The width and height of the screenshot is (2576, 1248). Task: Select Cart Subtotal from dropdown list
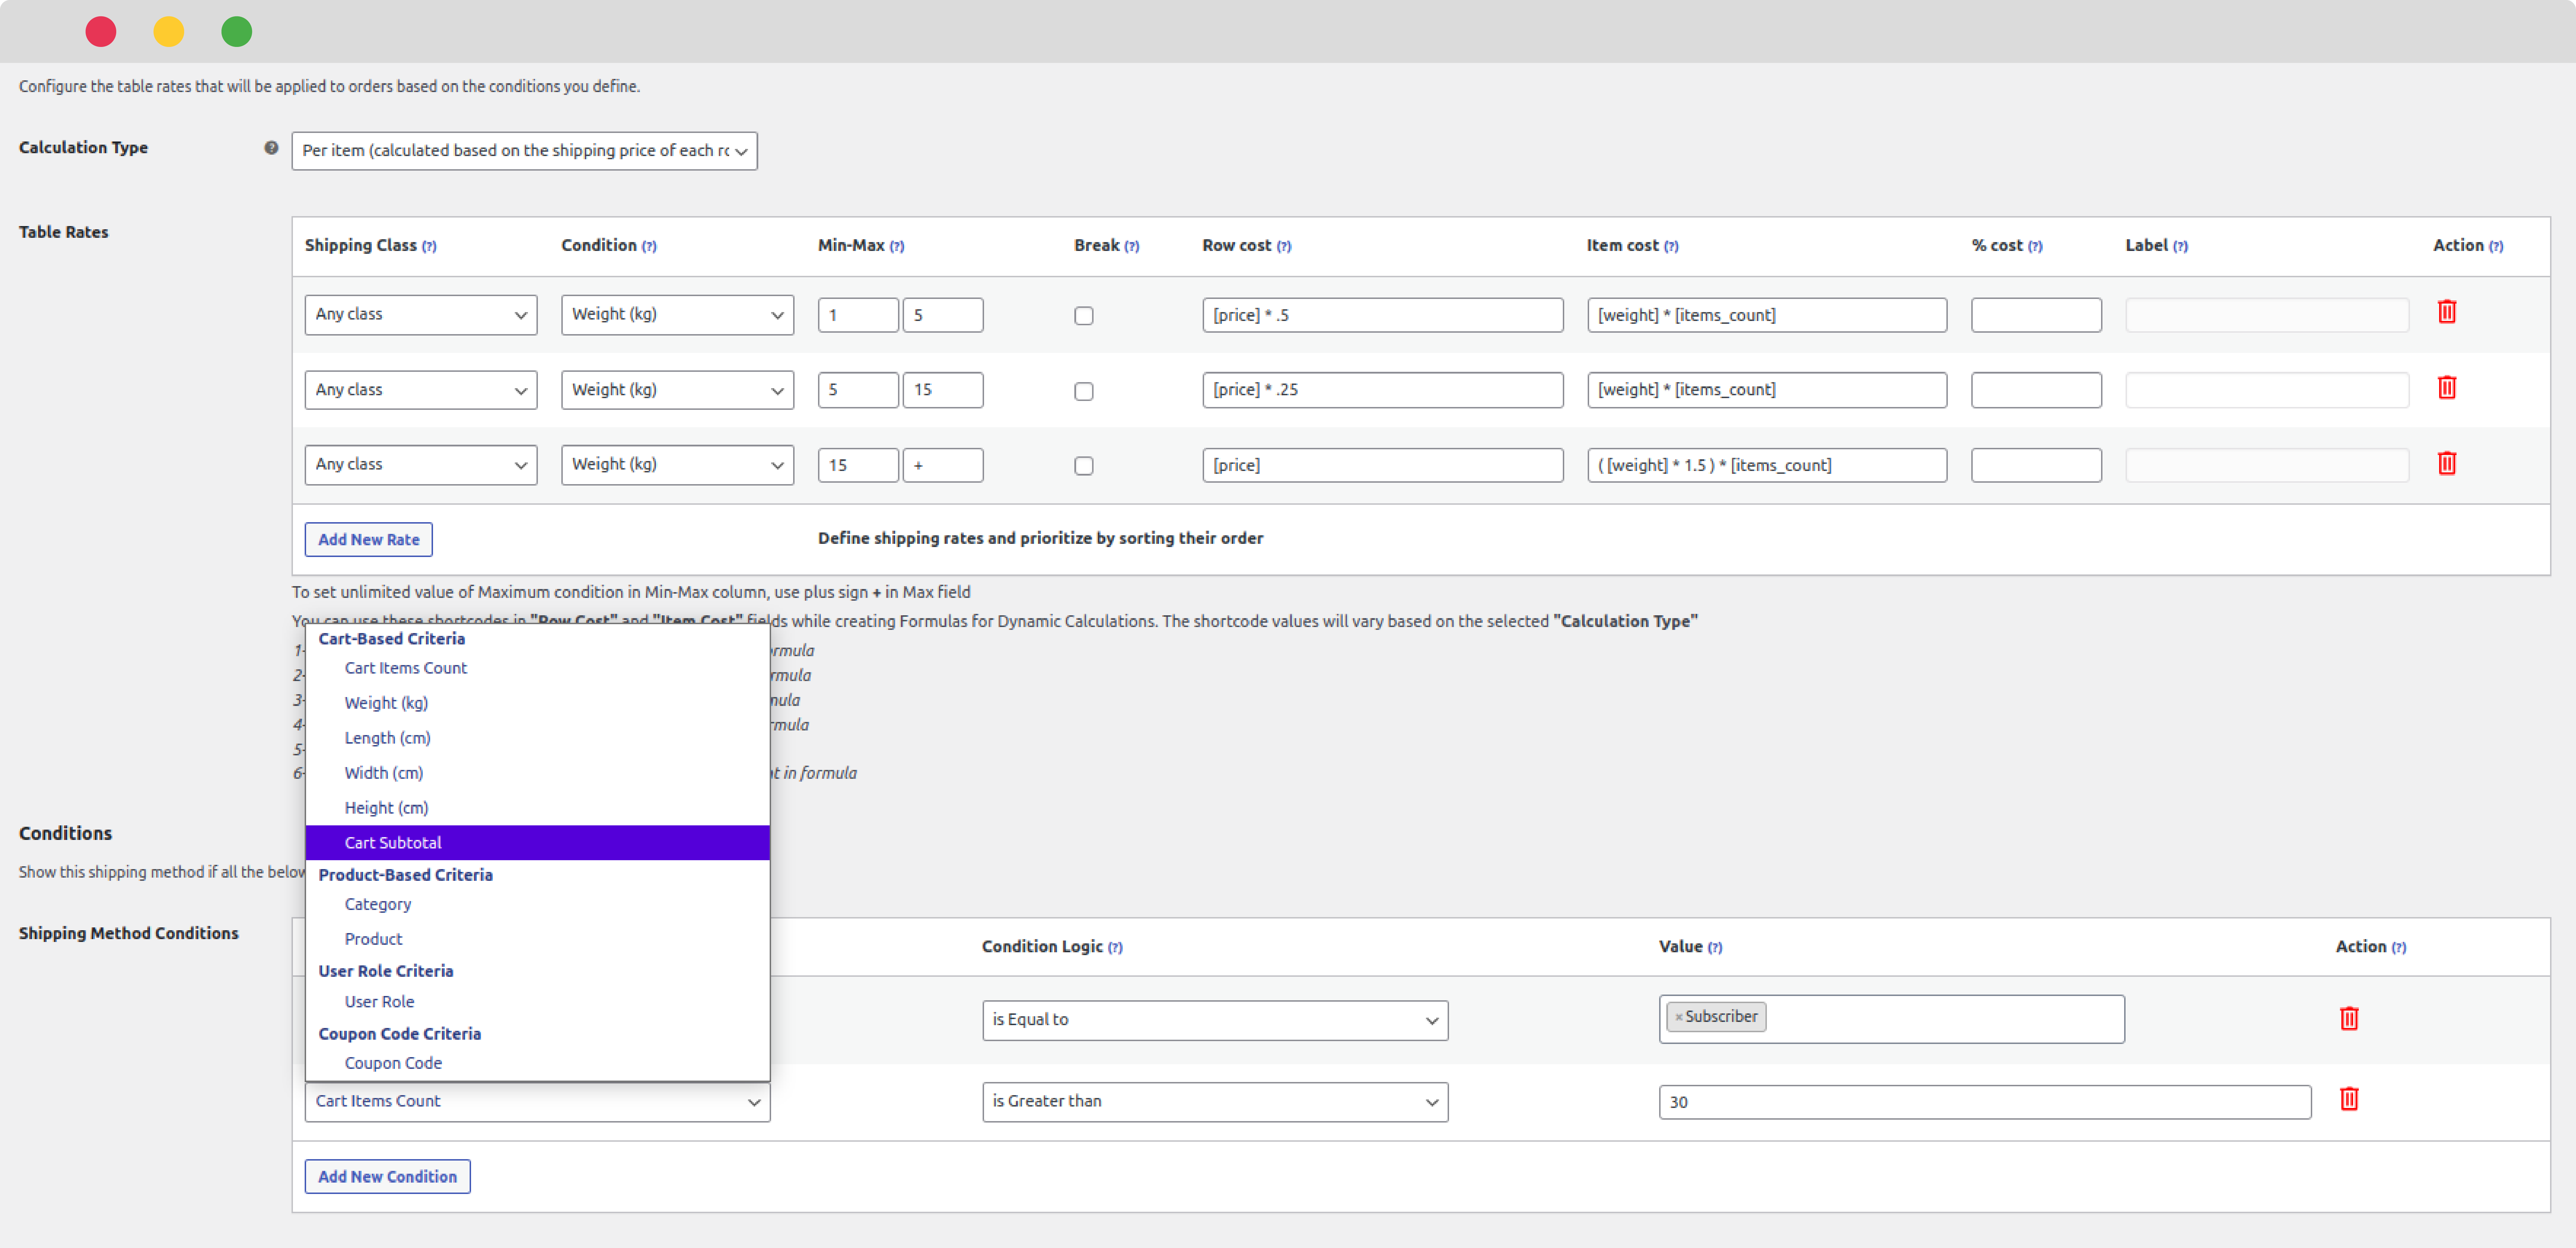pyautogui.click(x=393, y=842)
